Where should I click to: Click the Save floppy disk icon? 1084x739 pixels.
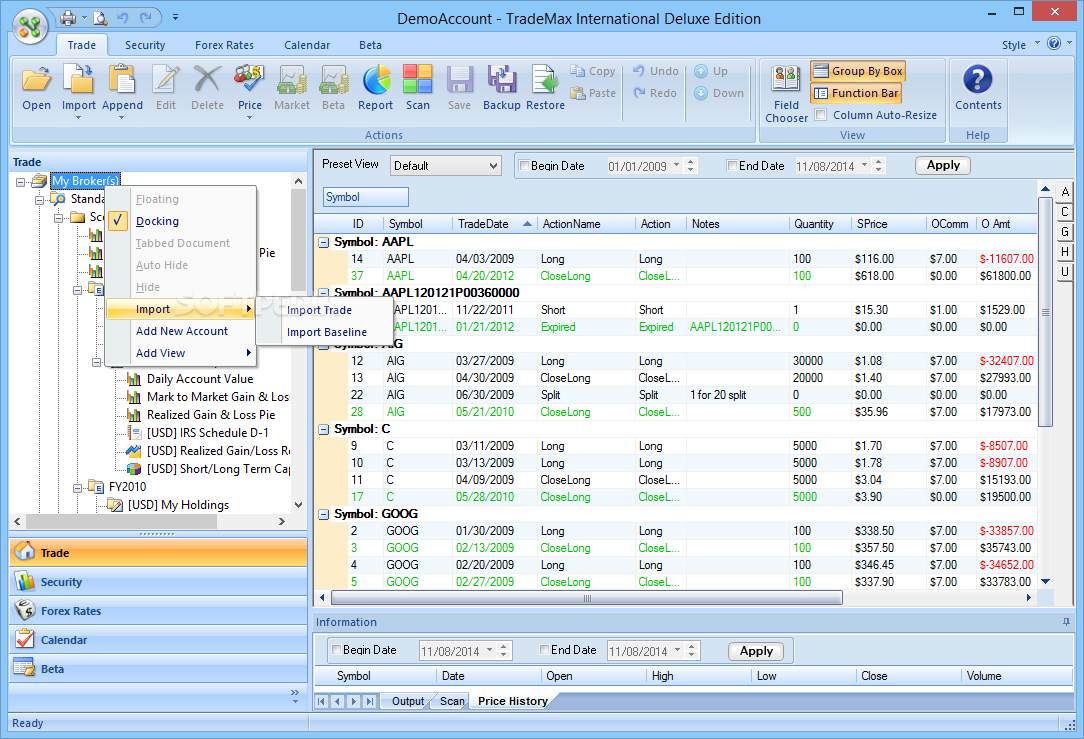[459, 79]
